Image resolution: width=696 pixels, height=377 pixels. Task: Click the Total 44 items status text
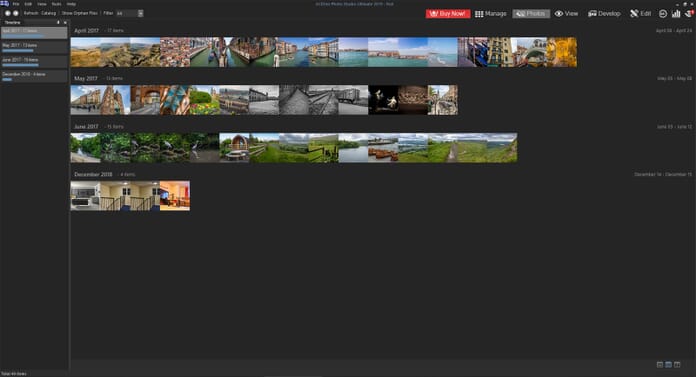14,374
